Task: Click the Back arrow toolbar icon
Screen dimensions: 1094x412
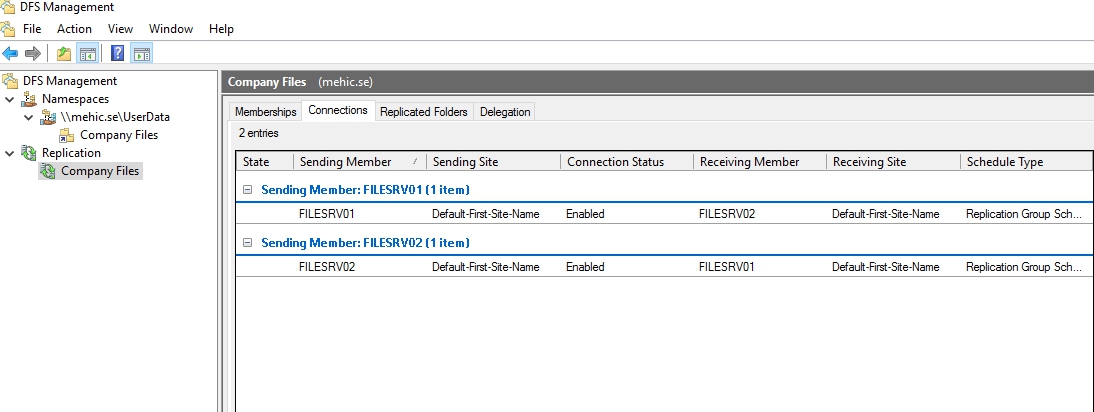Action: pyautogui.click(x=10, y=53)
